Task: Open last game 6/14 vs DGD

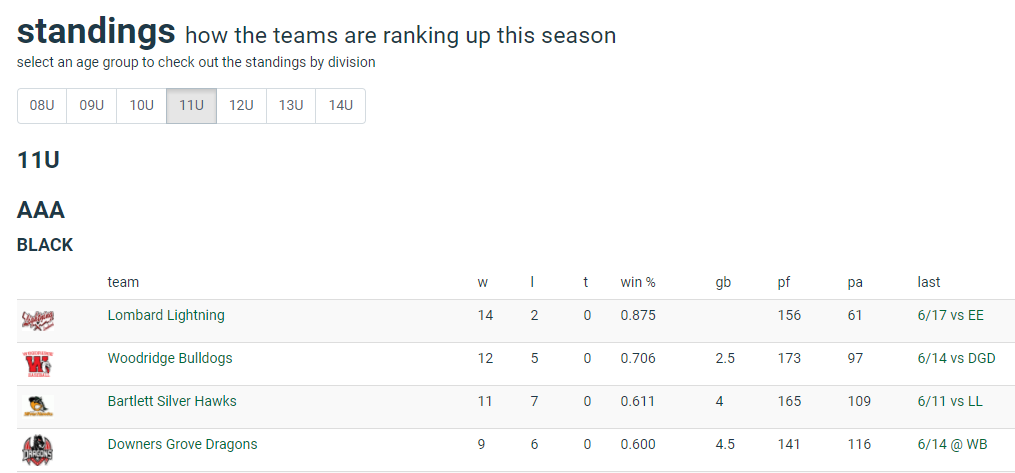Action: pos(956,358)
